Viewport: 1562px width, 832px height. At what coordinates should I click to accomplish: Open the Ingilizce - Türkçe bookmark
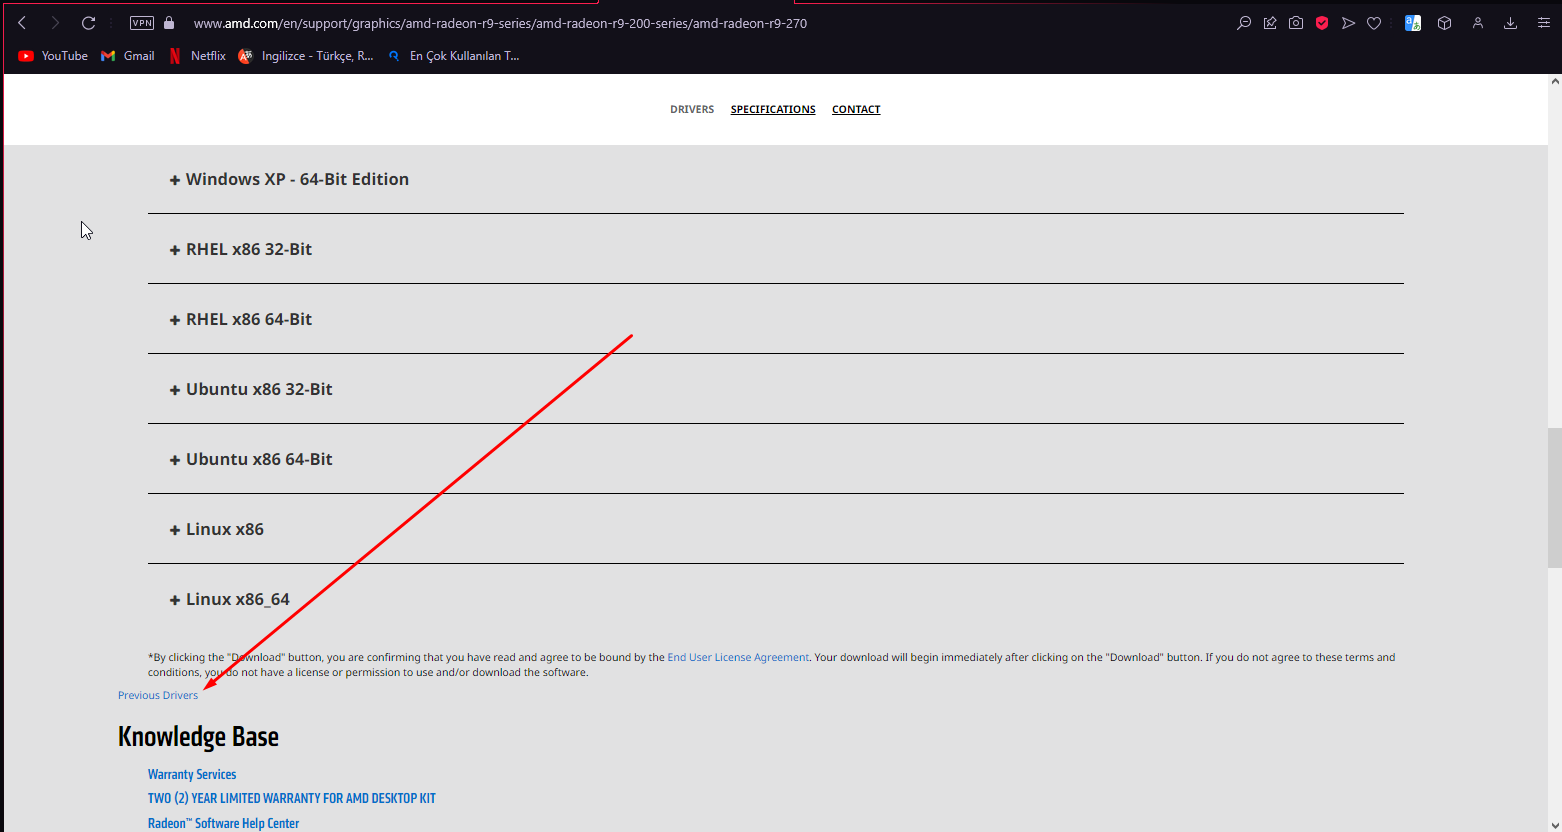pyautogui.click(x=306, y=56)
